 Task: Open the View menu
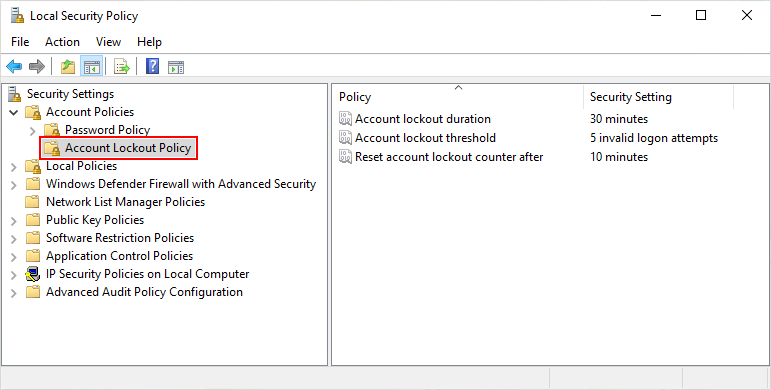(x=109, y=42)
